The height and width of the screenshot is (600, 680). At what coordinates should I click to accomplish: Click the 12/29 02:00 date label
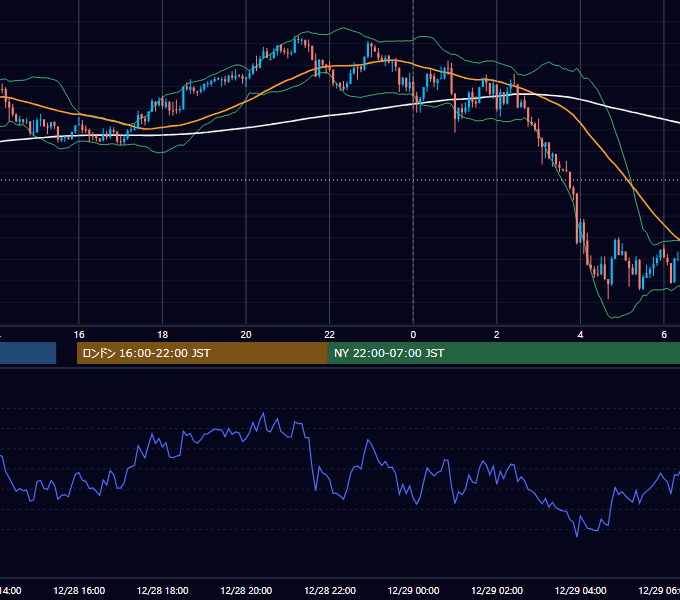click(497, 590)
